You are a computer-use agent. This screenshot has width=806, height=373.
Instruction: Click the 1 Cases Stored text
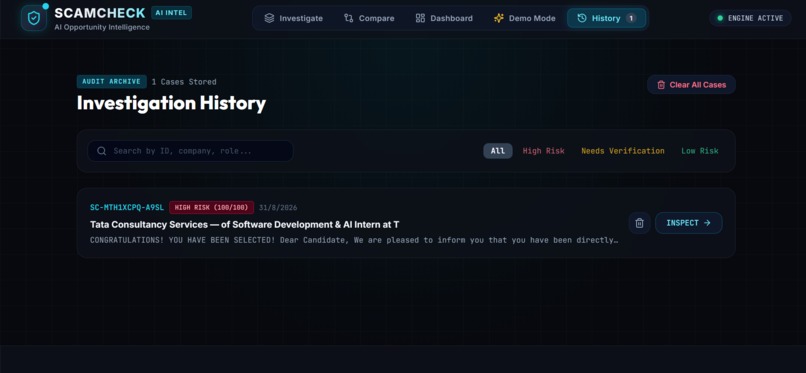[184, 82]
